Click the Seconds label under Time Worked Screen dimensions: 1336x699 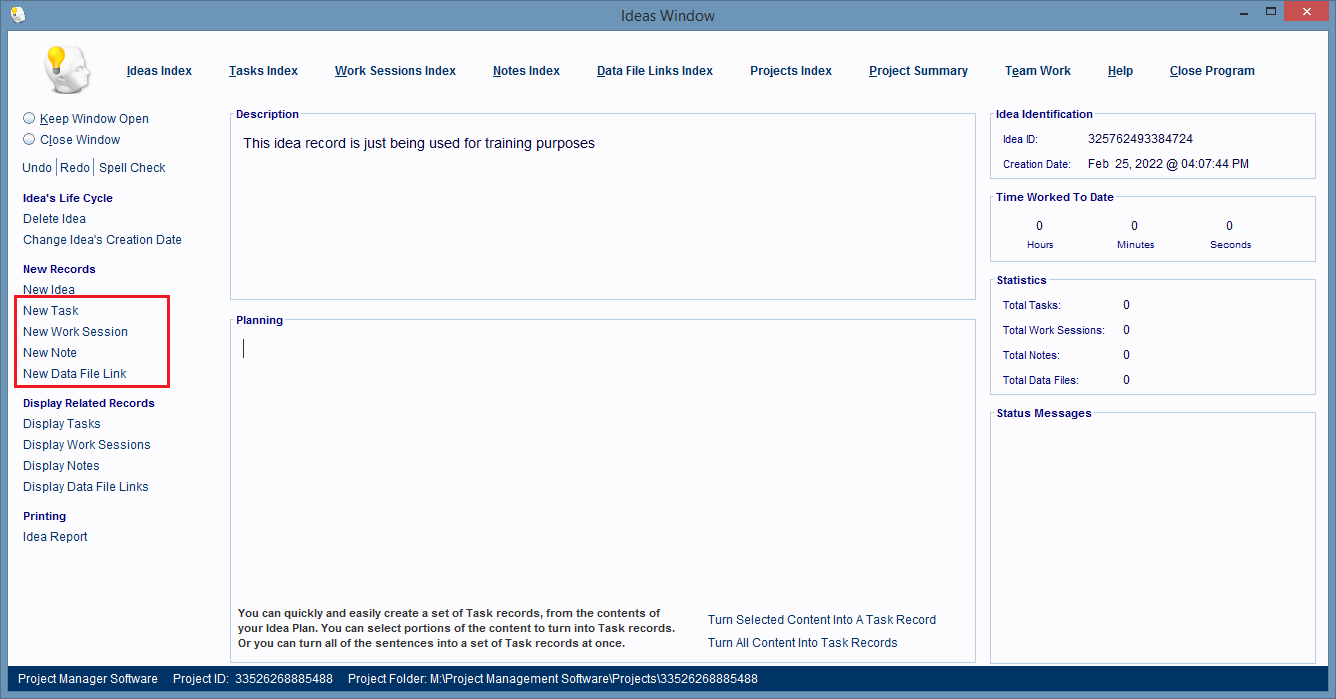tap(1230, 245)
